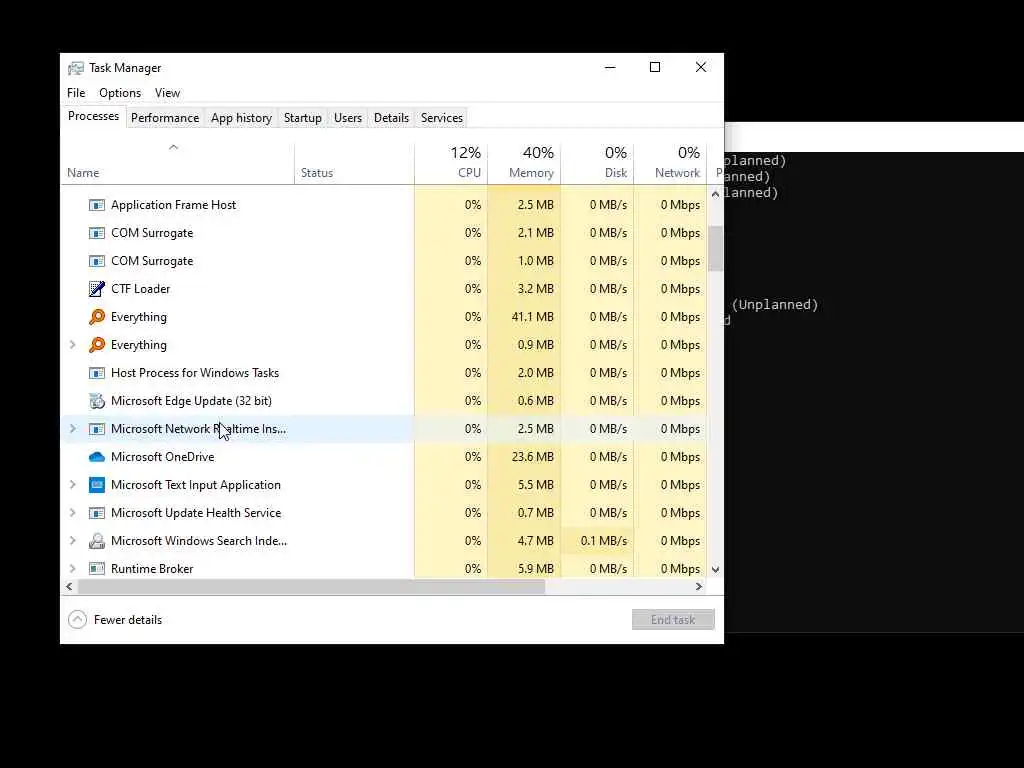Click the 23.6 MB memory value
Screen dimensions: 1024x768
[532, 457]
